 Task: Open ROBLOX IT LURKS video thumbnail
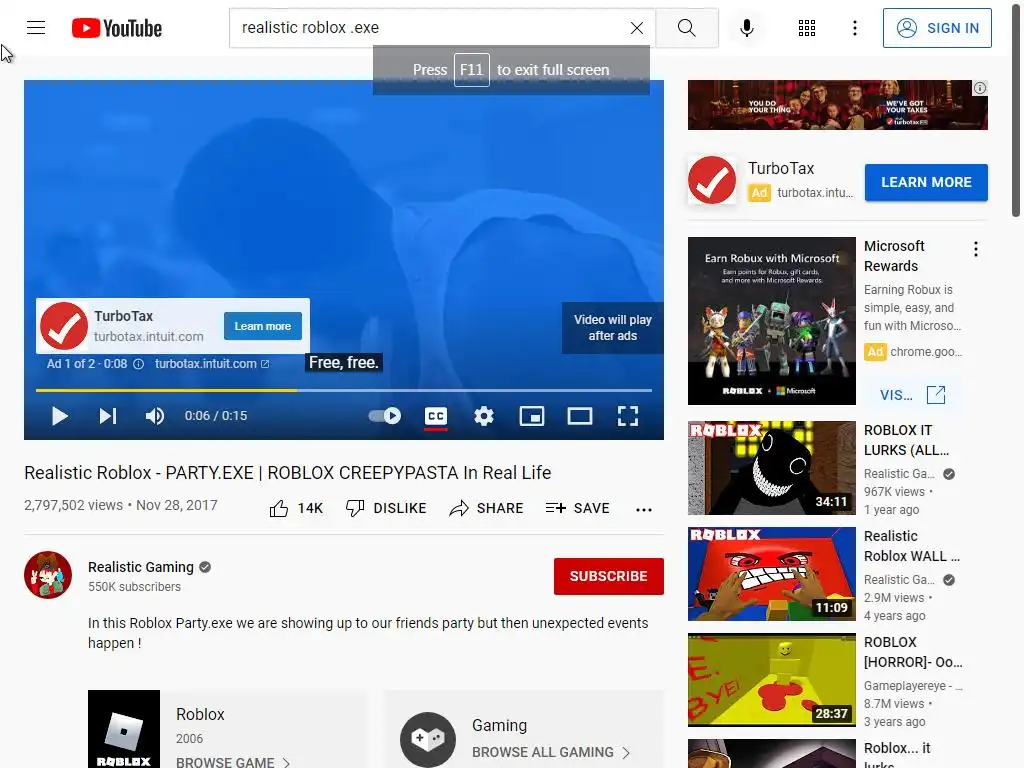tap(771, 468)
